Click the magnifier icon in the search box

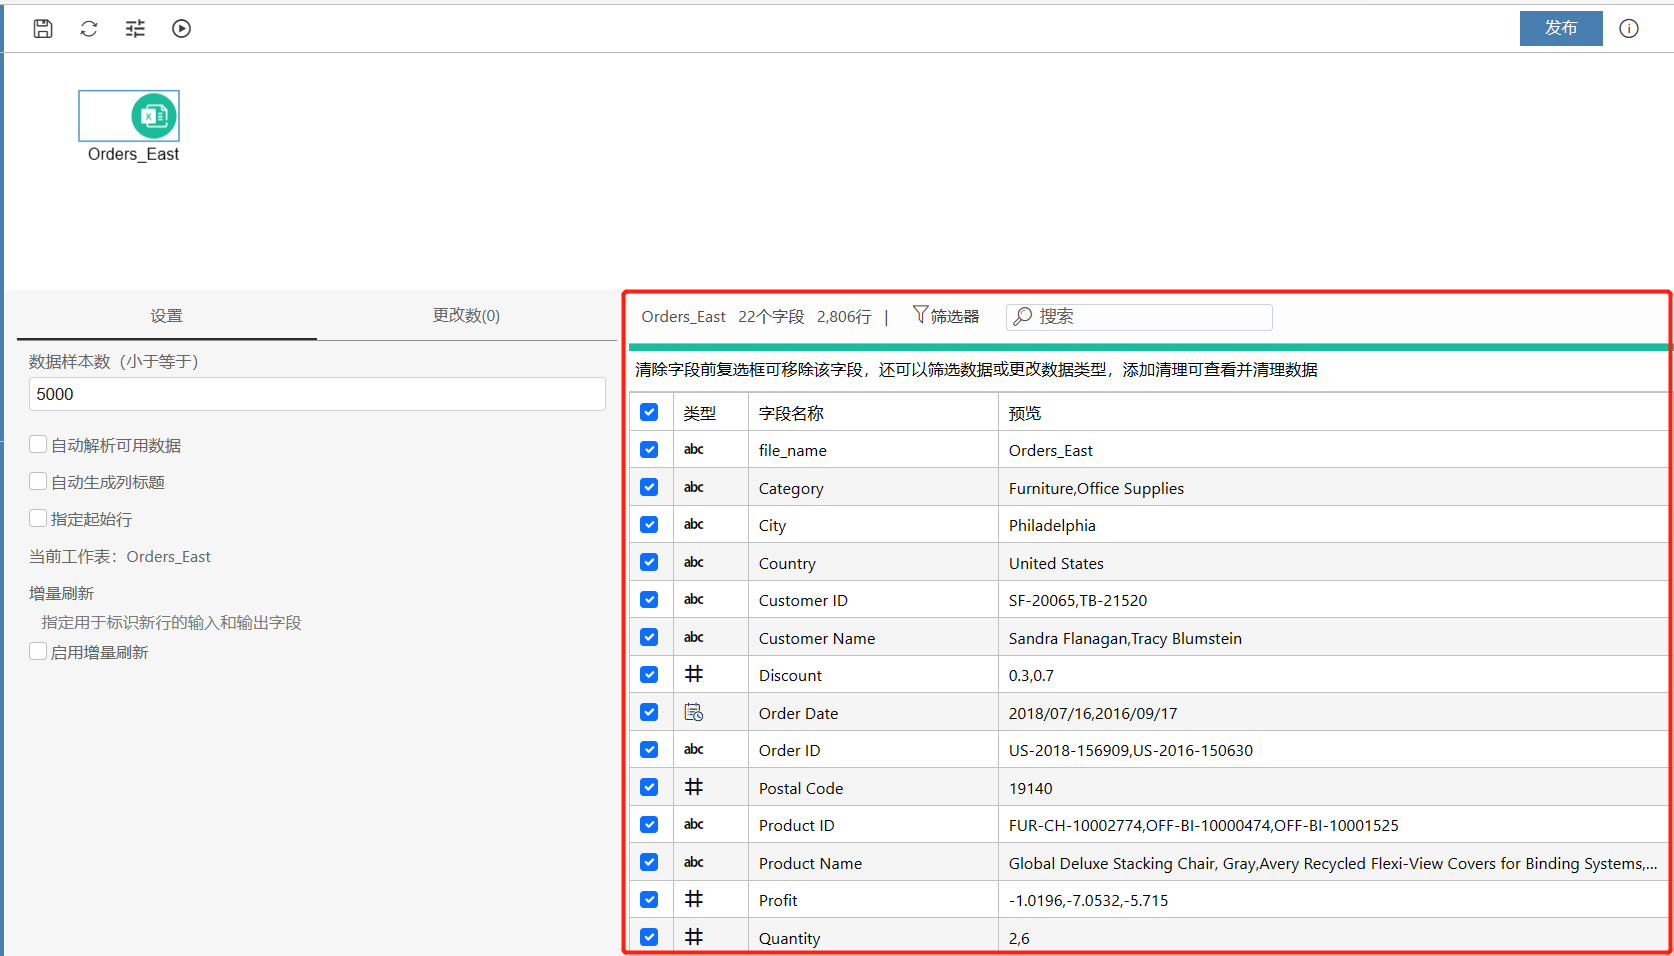point(1023,316)
